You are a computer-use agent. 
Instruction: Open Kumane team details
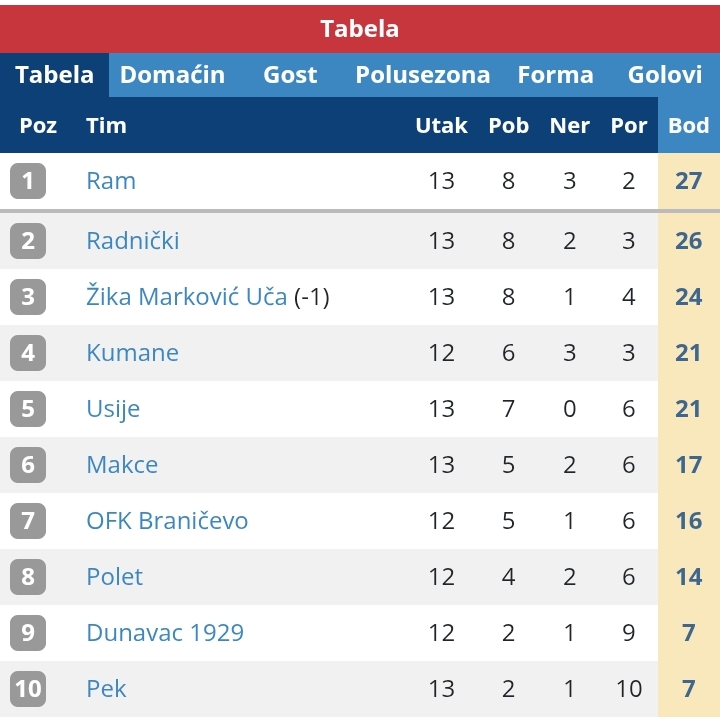pos(132,353)
